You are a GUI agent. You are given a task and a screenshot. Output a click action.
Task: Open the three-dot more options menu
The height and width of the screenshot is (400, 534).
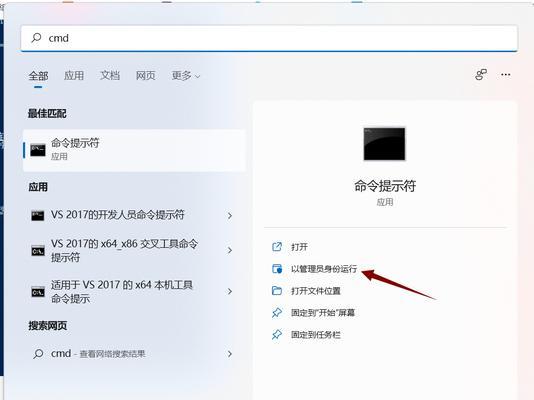[506, 75]
